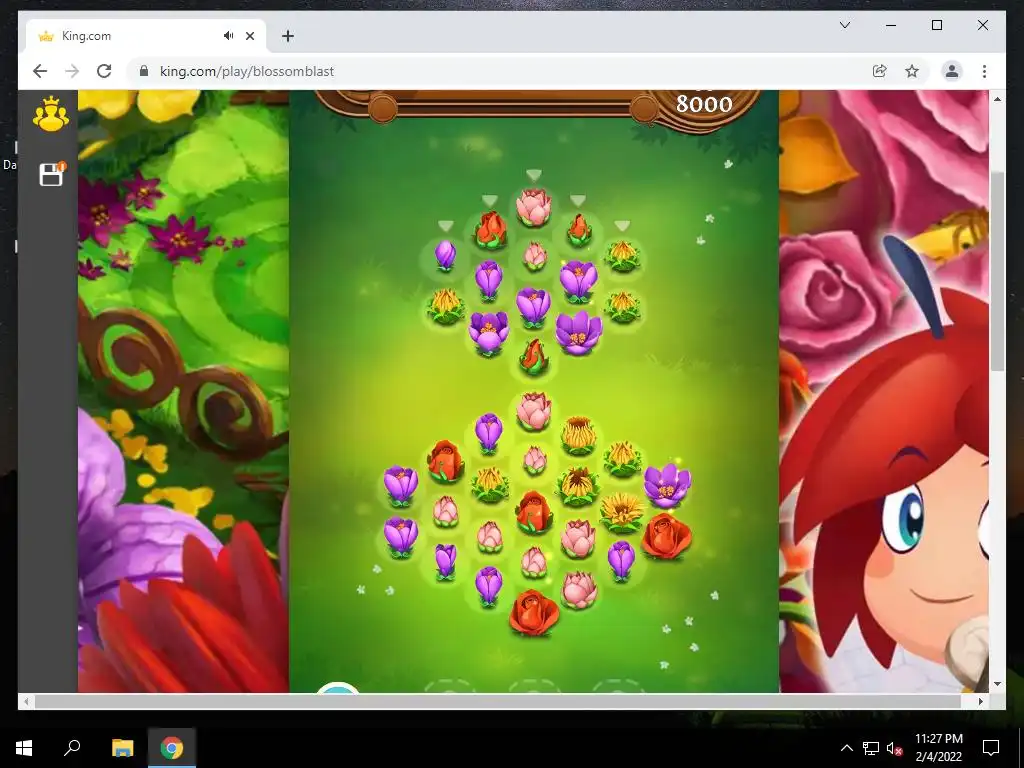This screenshot has height=768, width=1024.
Task: Go forward to the next page
Action: click(72, 71)
